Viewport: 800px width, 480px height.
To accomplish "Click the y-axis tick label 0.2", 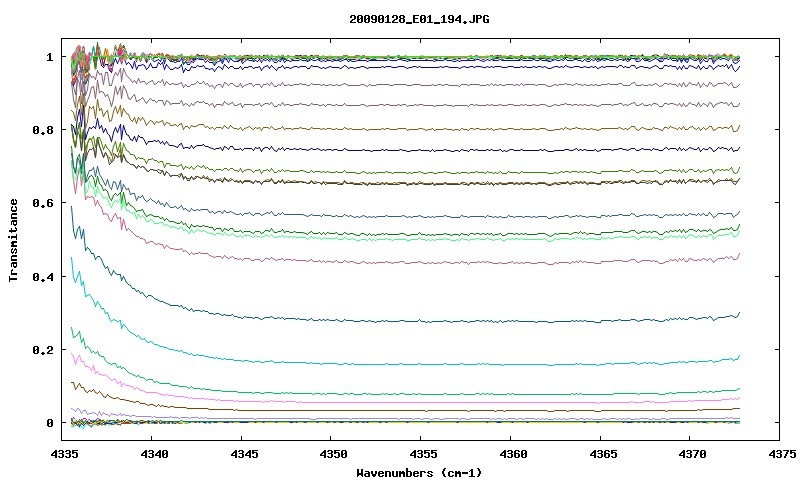I will (43, 350).
